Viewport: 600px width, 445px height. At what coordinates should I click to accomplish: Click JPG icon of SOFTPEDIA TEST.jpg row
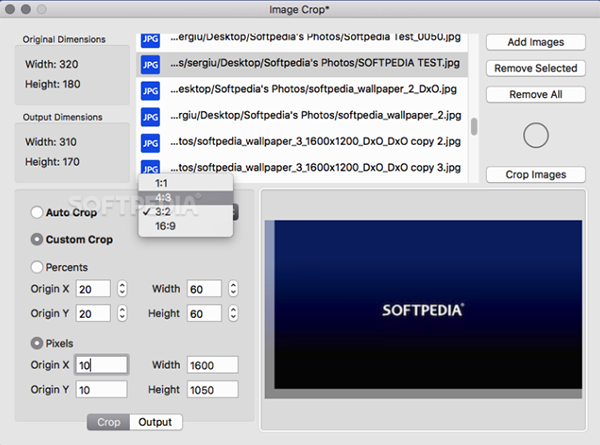tap(150, 65)
